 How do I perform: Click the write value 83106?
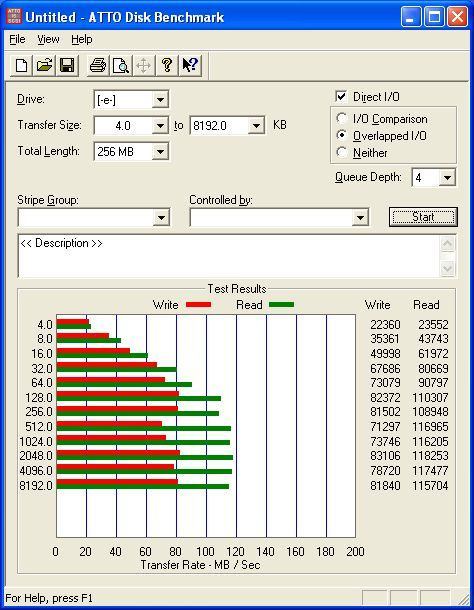pyautogui.click(x=385, y=456)
